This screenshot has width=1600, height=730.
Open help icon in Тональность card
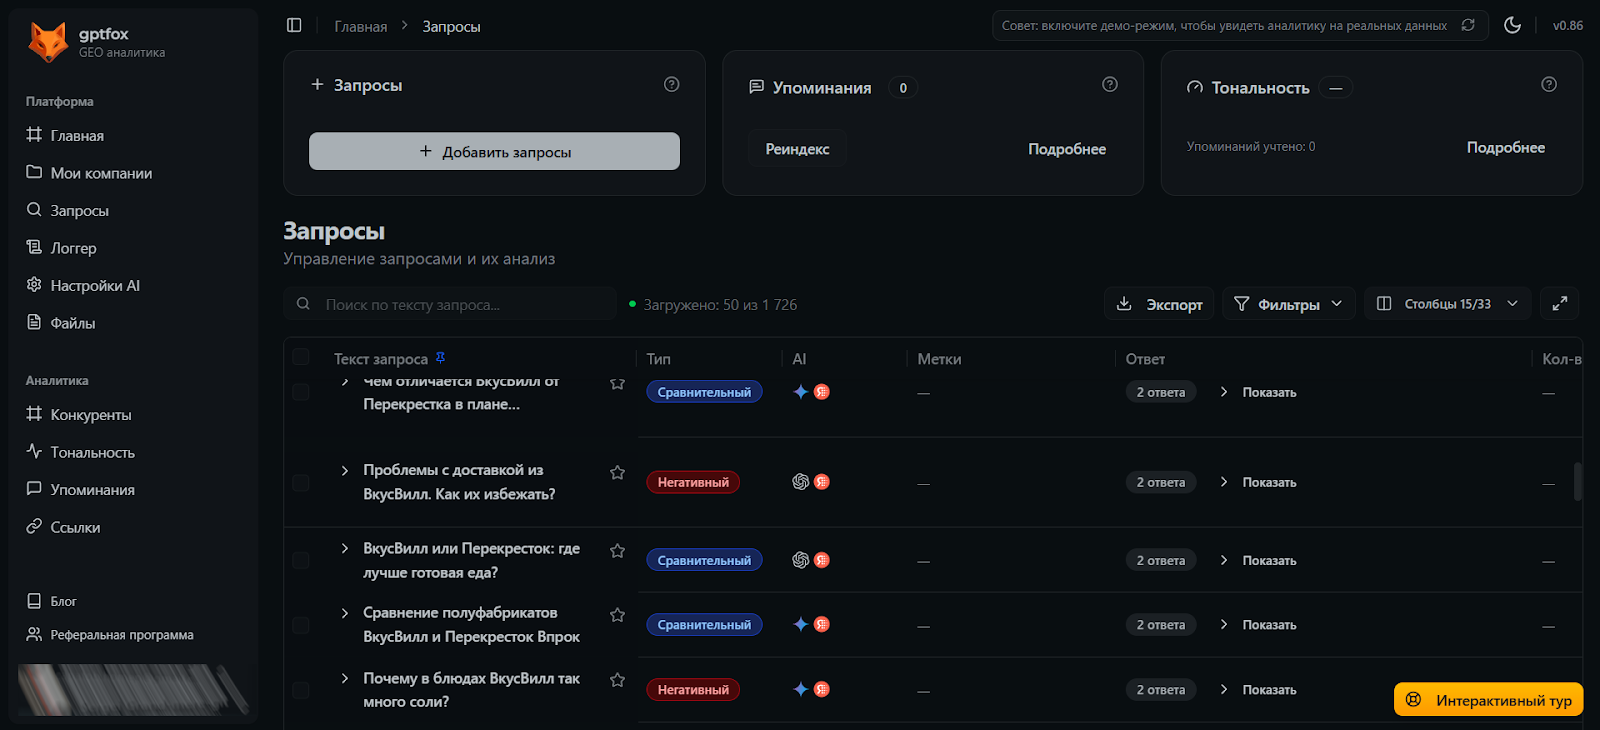tap(1549, 85)
